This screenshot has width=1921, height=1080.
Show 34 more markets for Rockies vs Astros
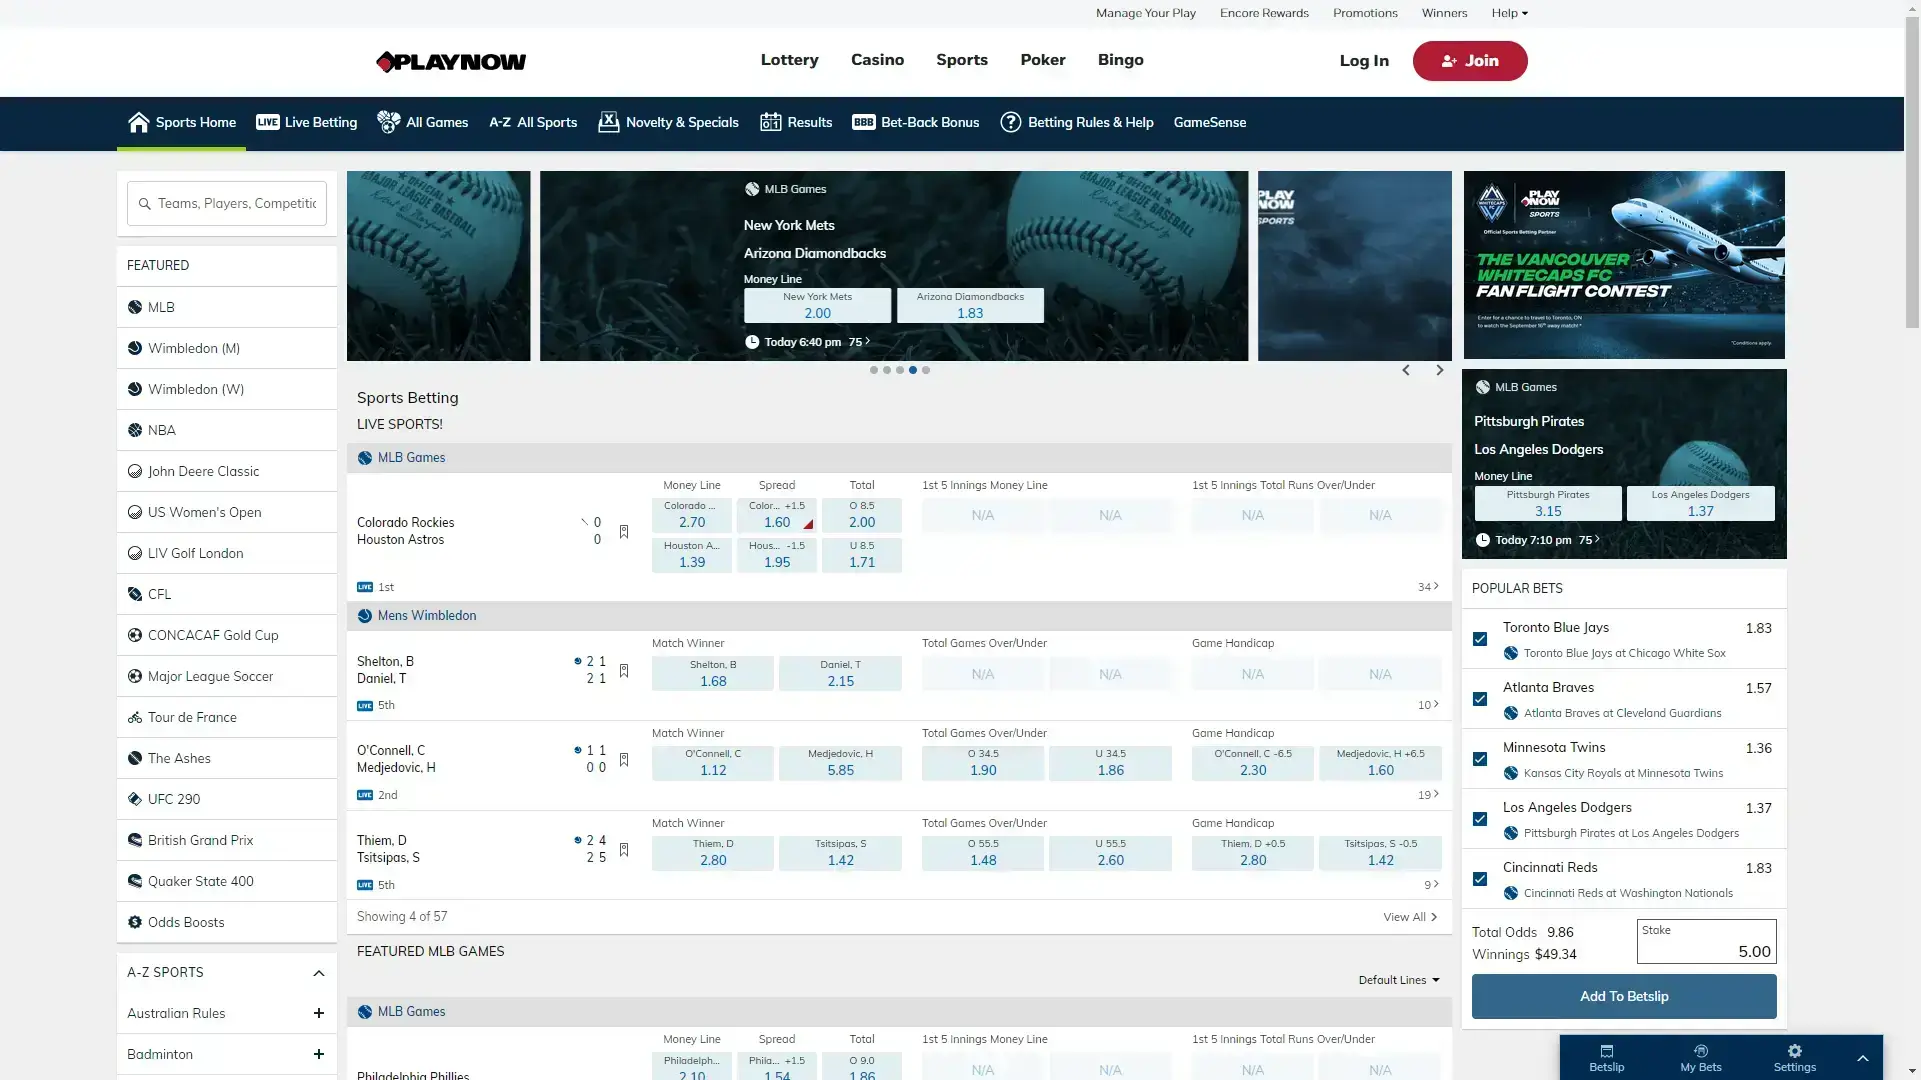point(1428,587)
